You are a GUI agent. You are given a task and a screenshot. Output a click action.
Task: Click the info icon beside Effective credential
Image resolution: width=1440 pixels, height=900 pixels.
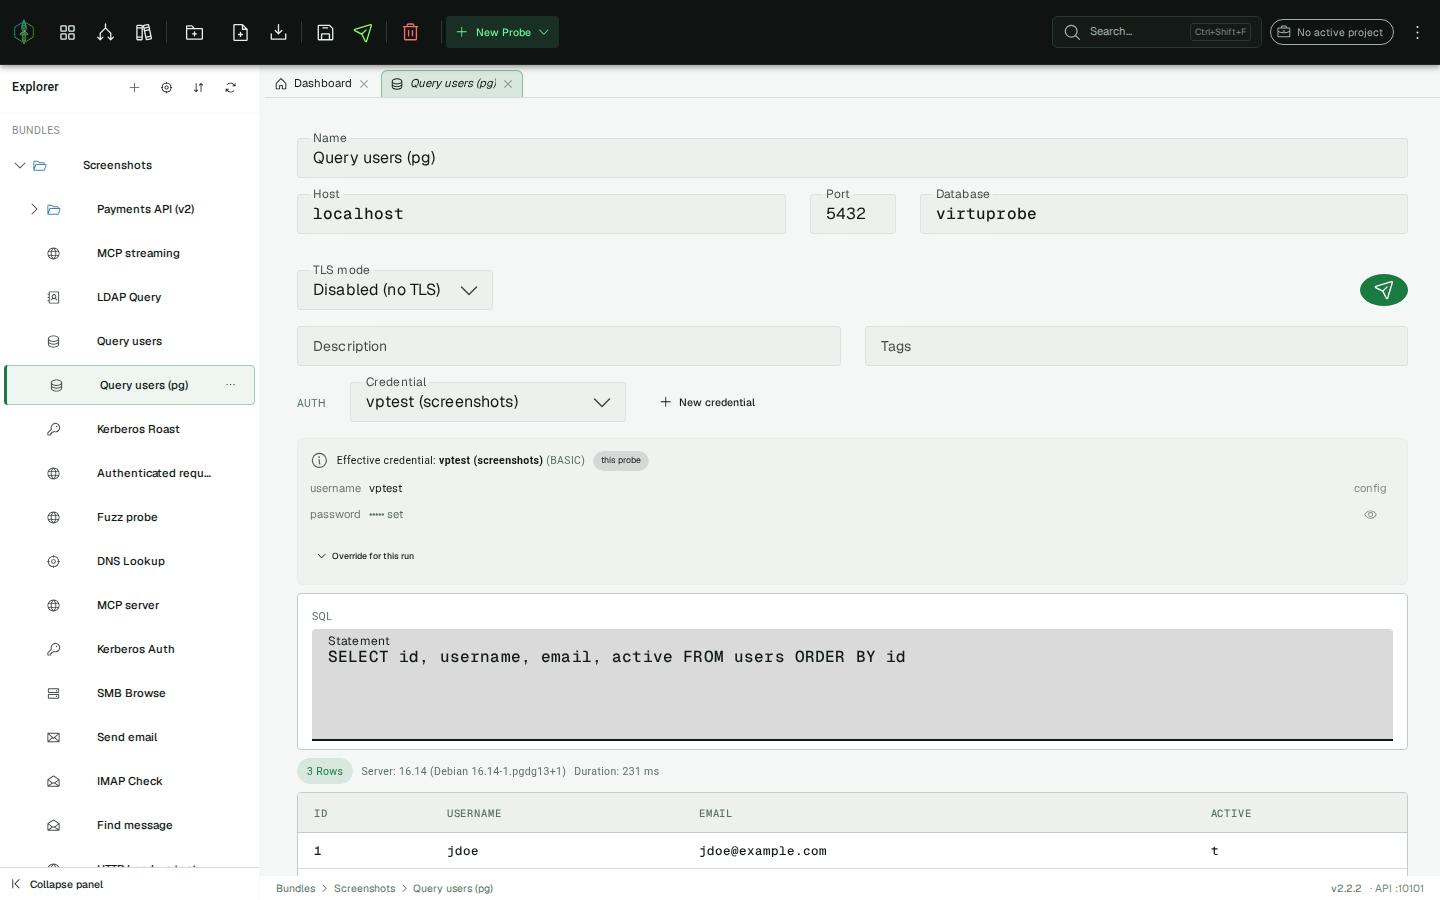point(319,461)
